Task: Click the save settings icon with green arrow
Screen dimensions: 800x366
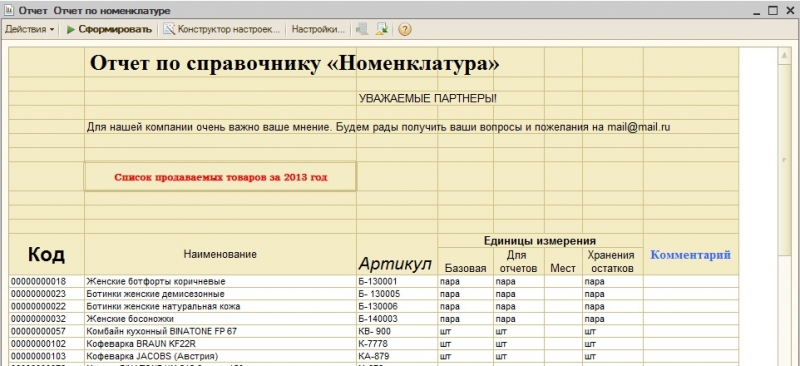Action: 382,30
